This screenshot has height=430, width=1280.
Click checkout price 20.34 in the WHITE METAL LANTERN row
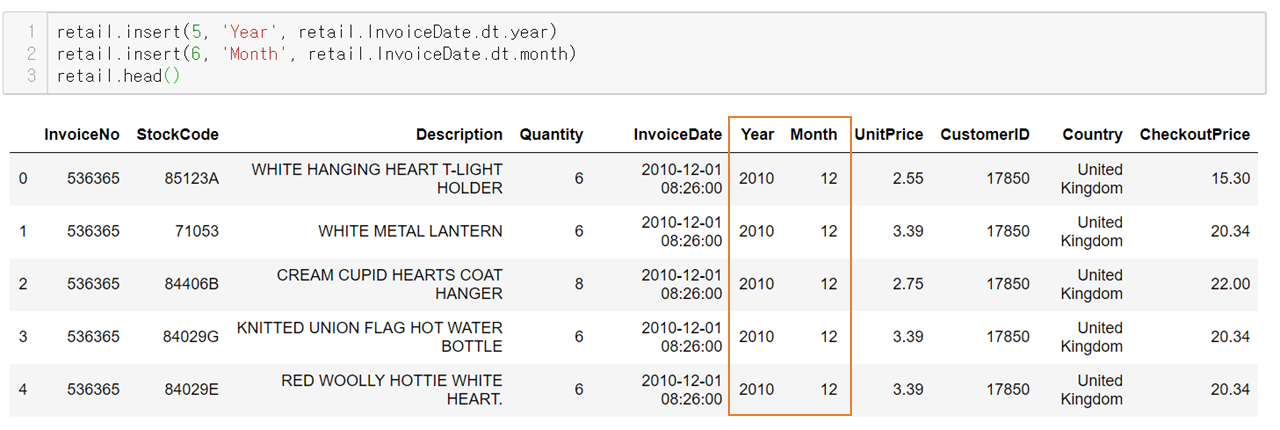(x=1230, y=231)
